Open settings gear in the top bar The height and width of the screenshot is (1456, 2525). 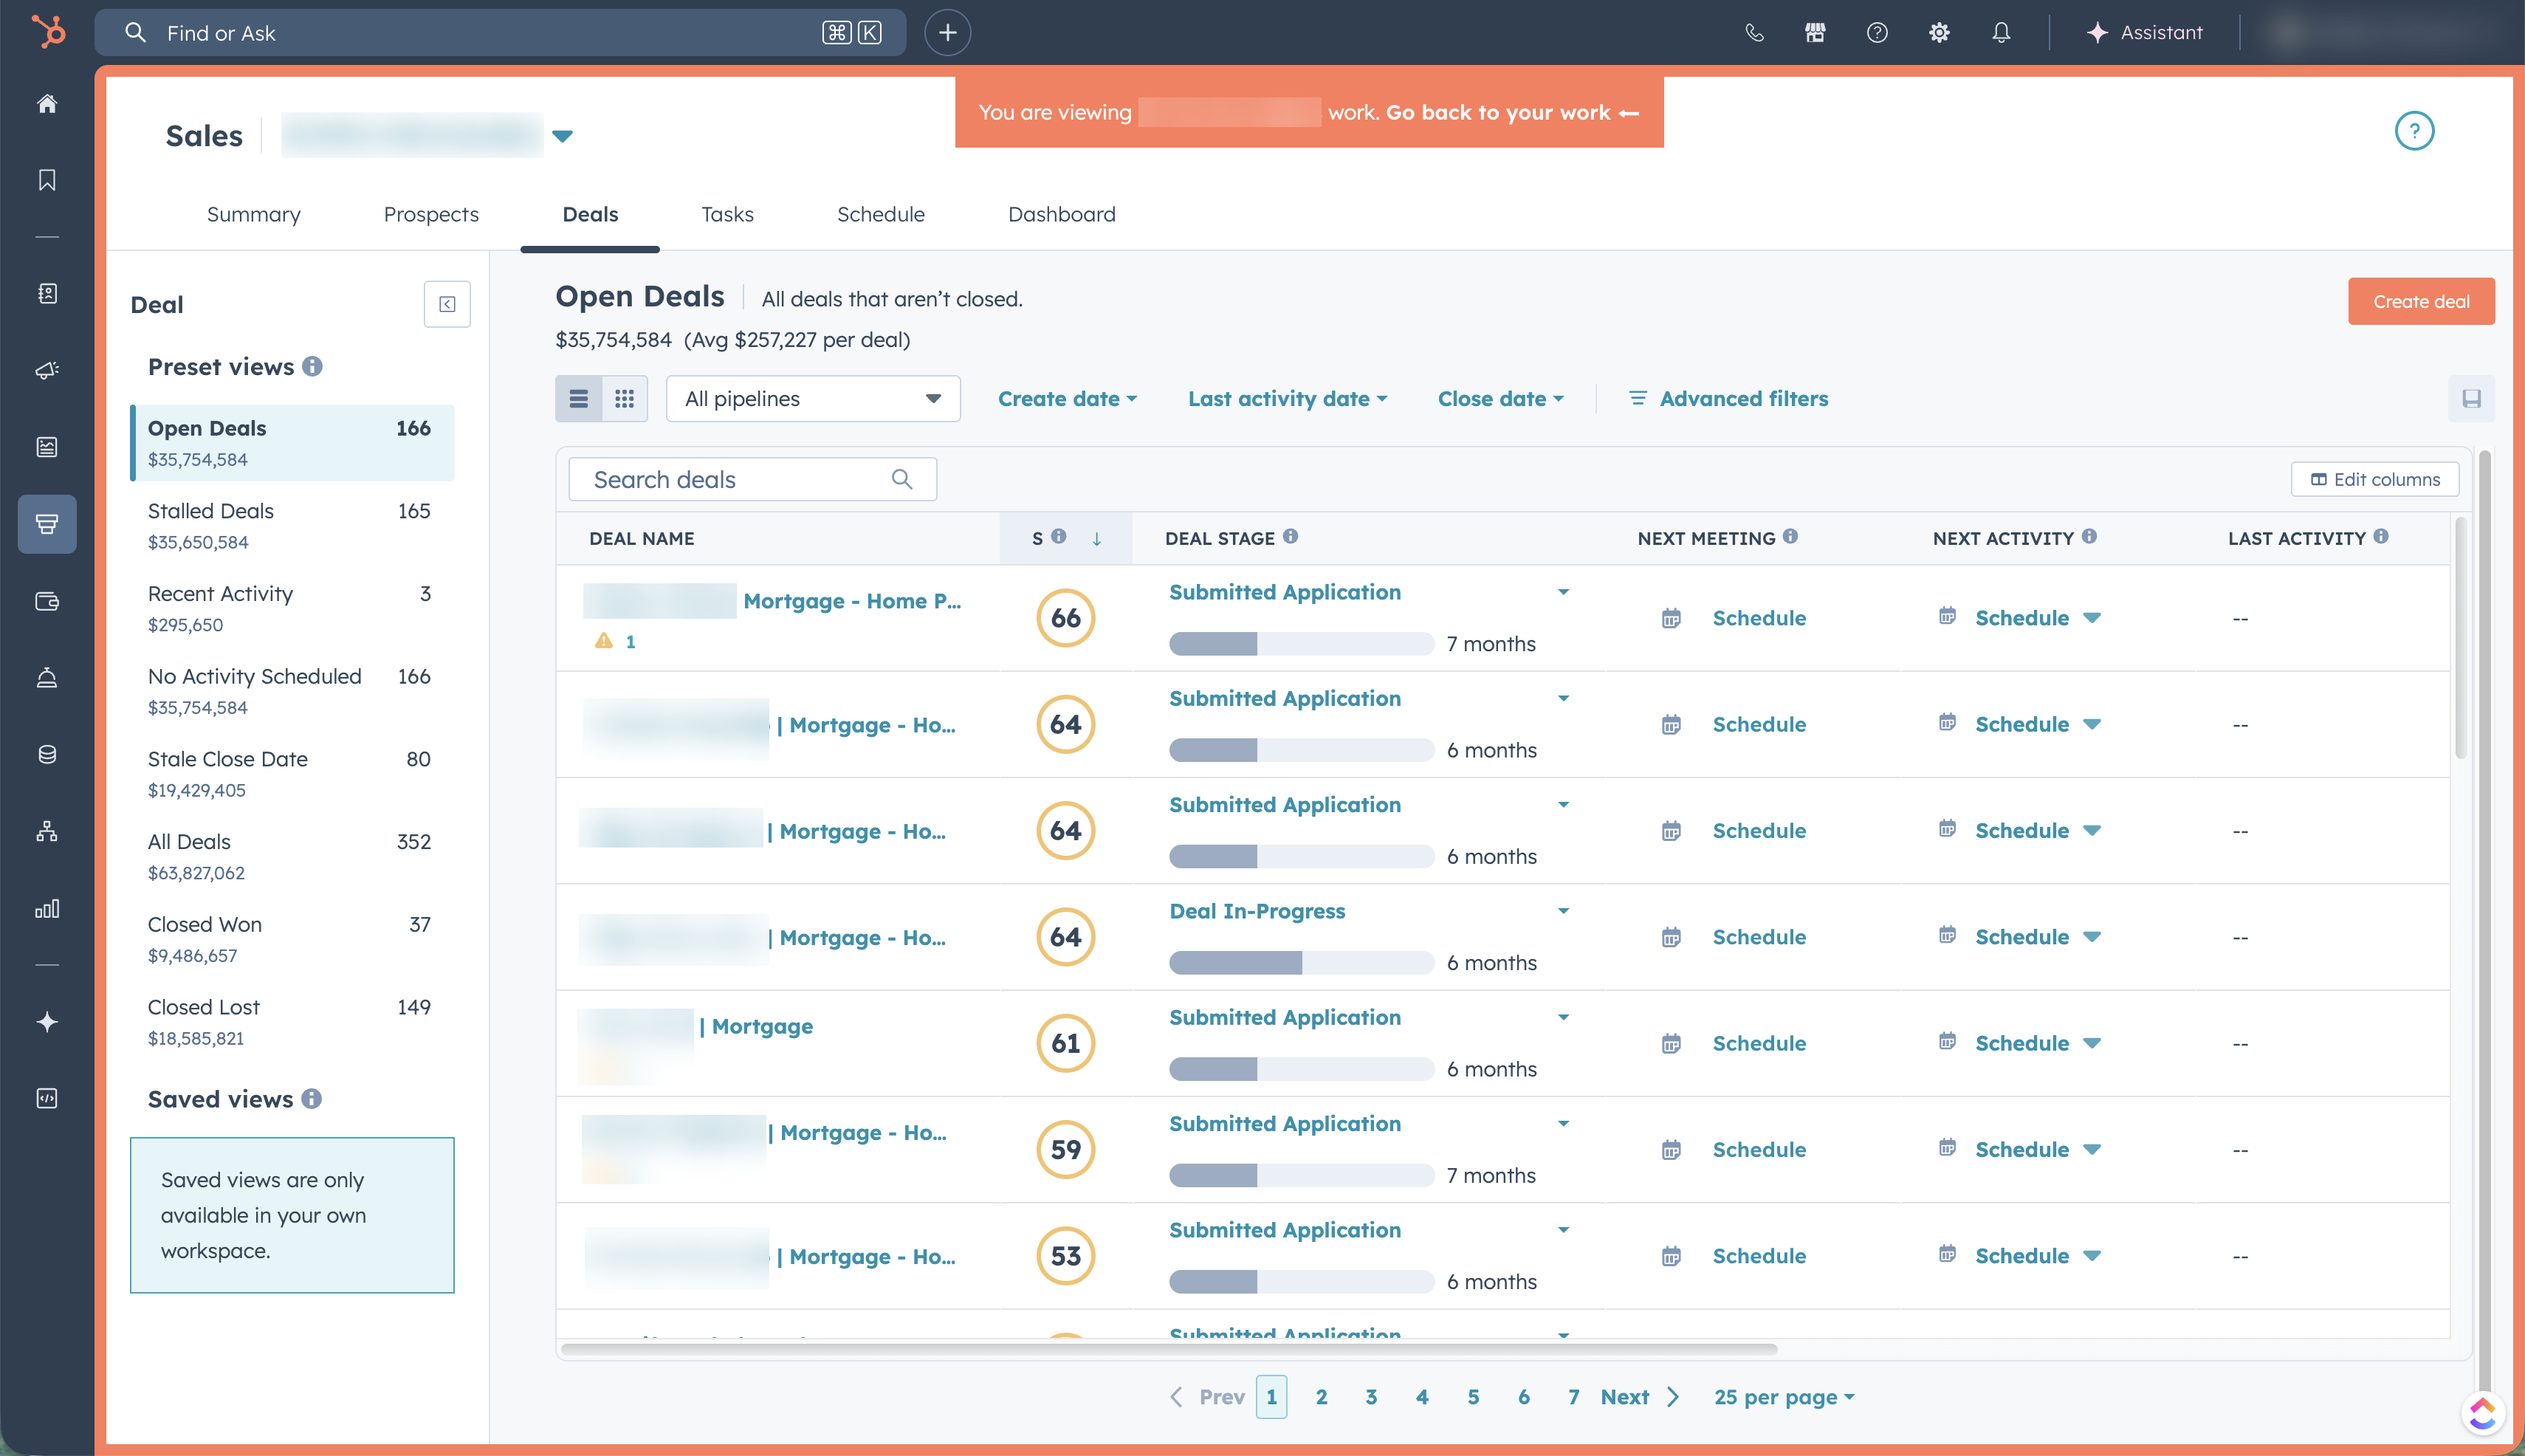click(x=1939, y=32)
